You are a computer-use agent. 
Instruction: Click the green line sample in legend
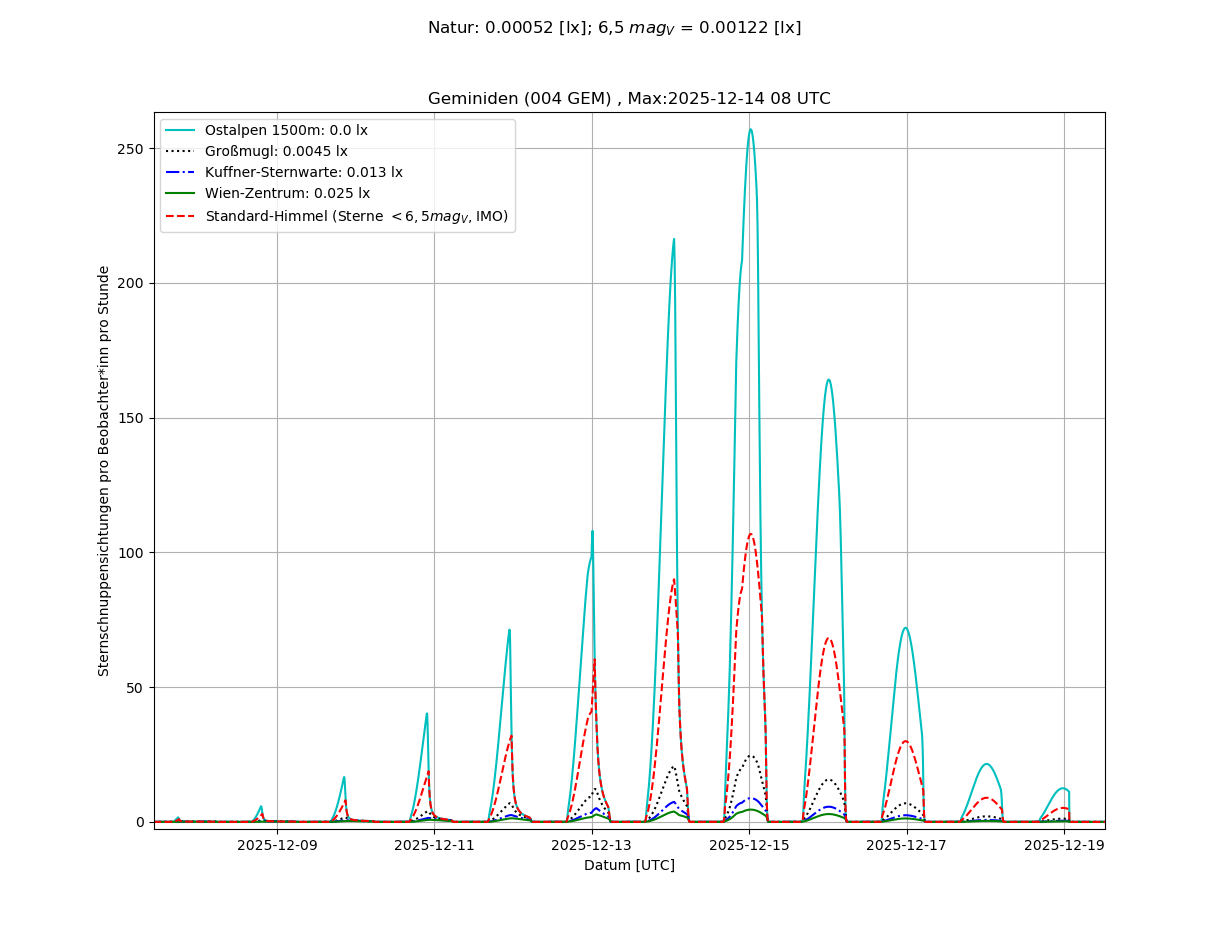coord(181,194)
